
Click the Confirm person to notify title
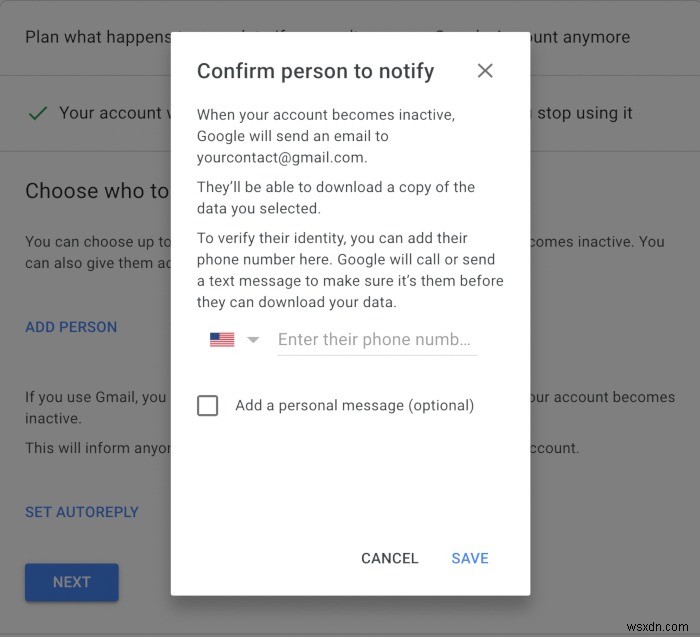click(x=315, y=71)
